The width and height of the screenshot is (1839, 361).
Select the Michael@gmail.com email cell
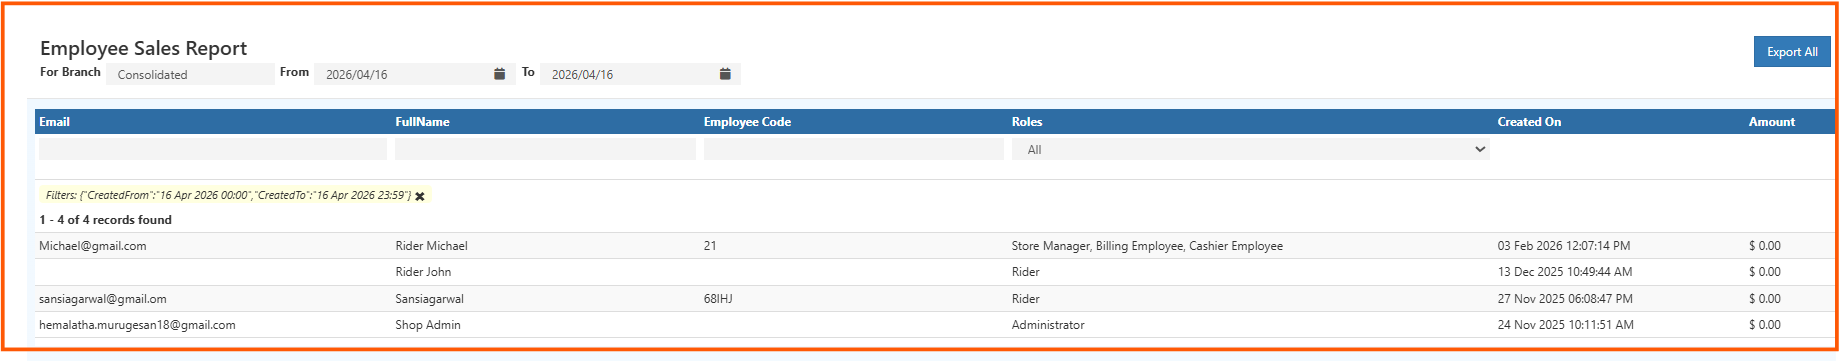(x=93, y=246)
